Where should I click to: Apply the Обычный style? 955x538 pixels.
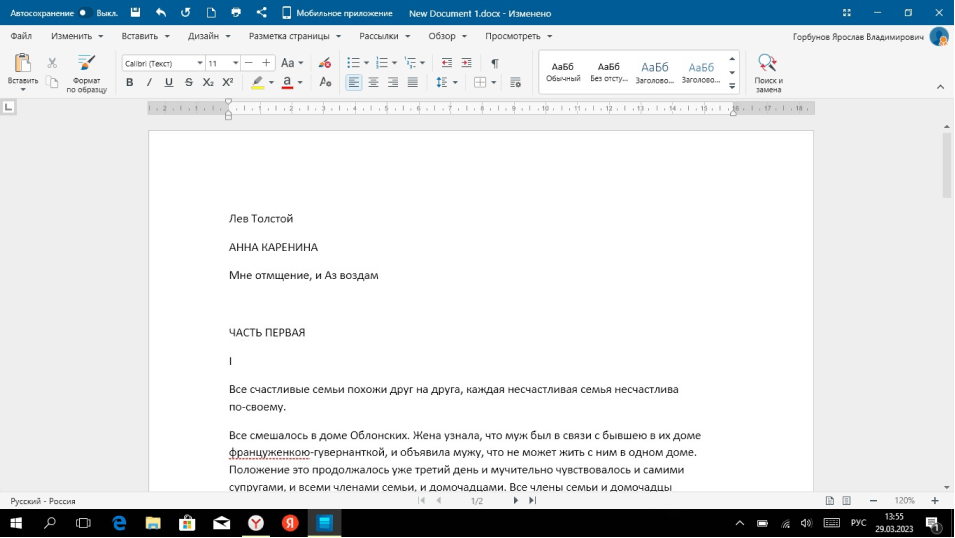[563, 72]
